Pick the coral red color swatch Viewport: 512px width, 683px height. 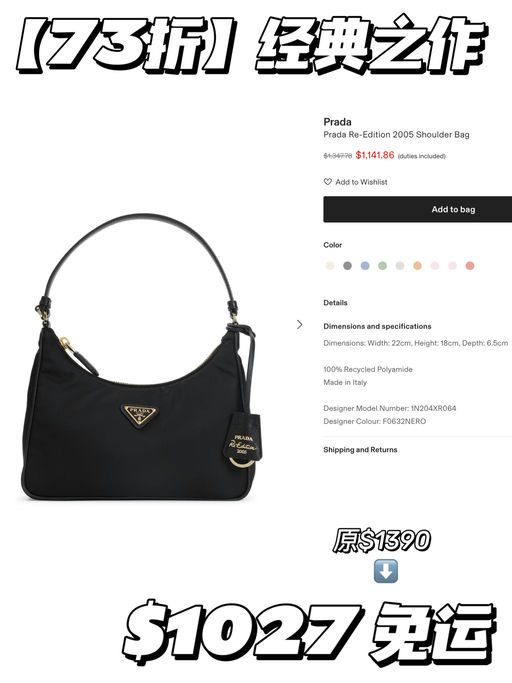470,266
